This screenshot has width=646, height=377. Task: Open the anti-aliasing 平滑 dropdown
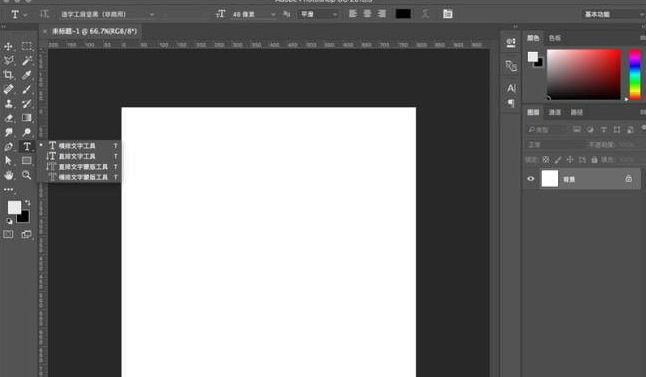point(318,14)
